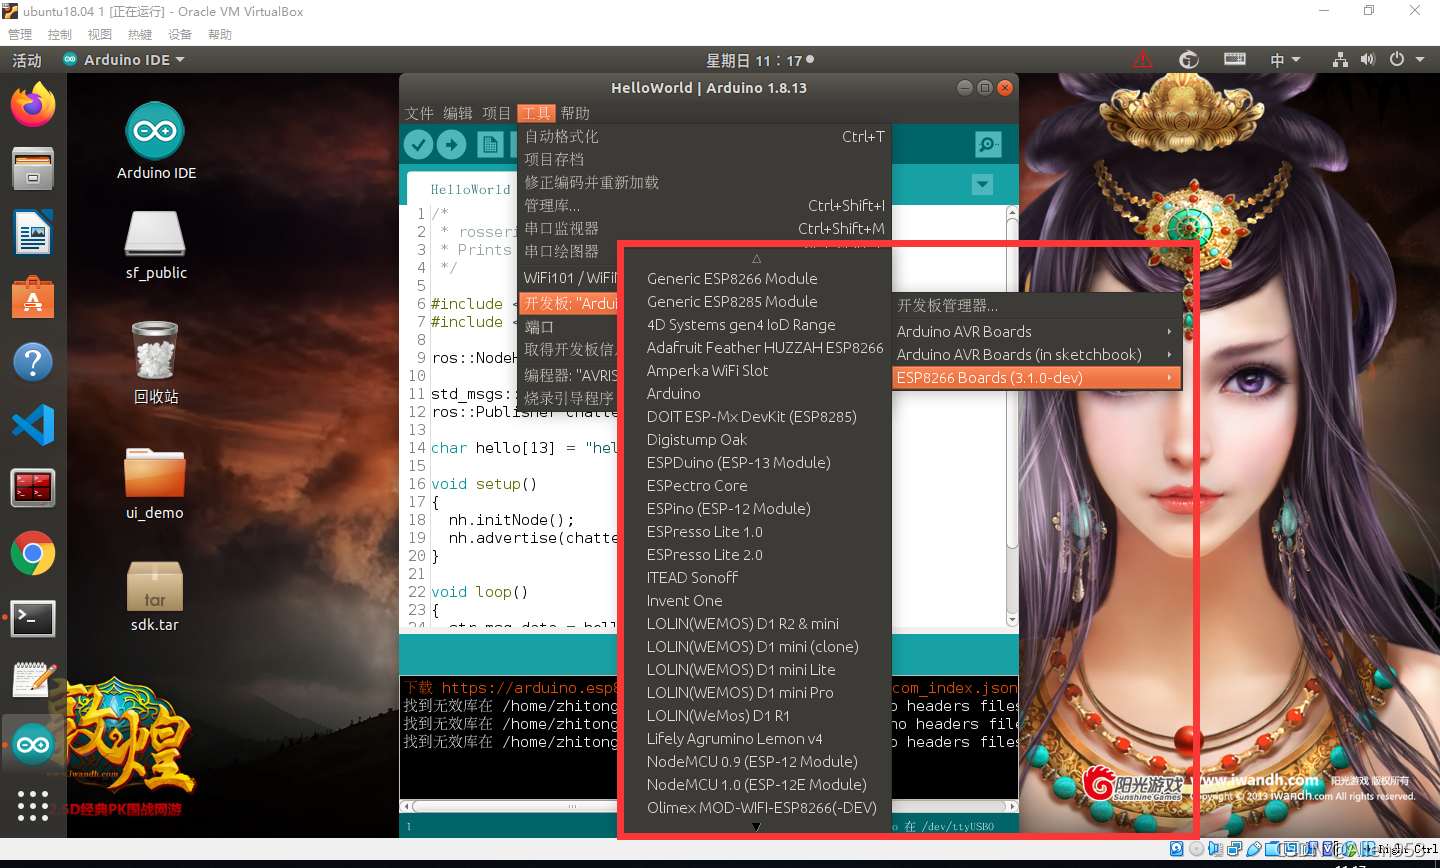Open 串口监视器 from the tools menu

[x=705, y=229]
